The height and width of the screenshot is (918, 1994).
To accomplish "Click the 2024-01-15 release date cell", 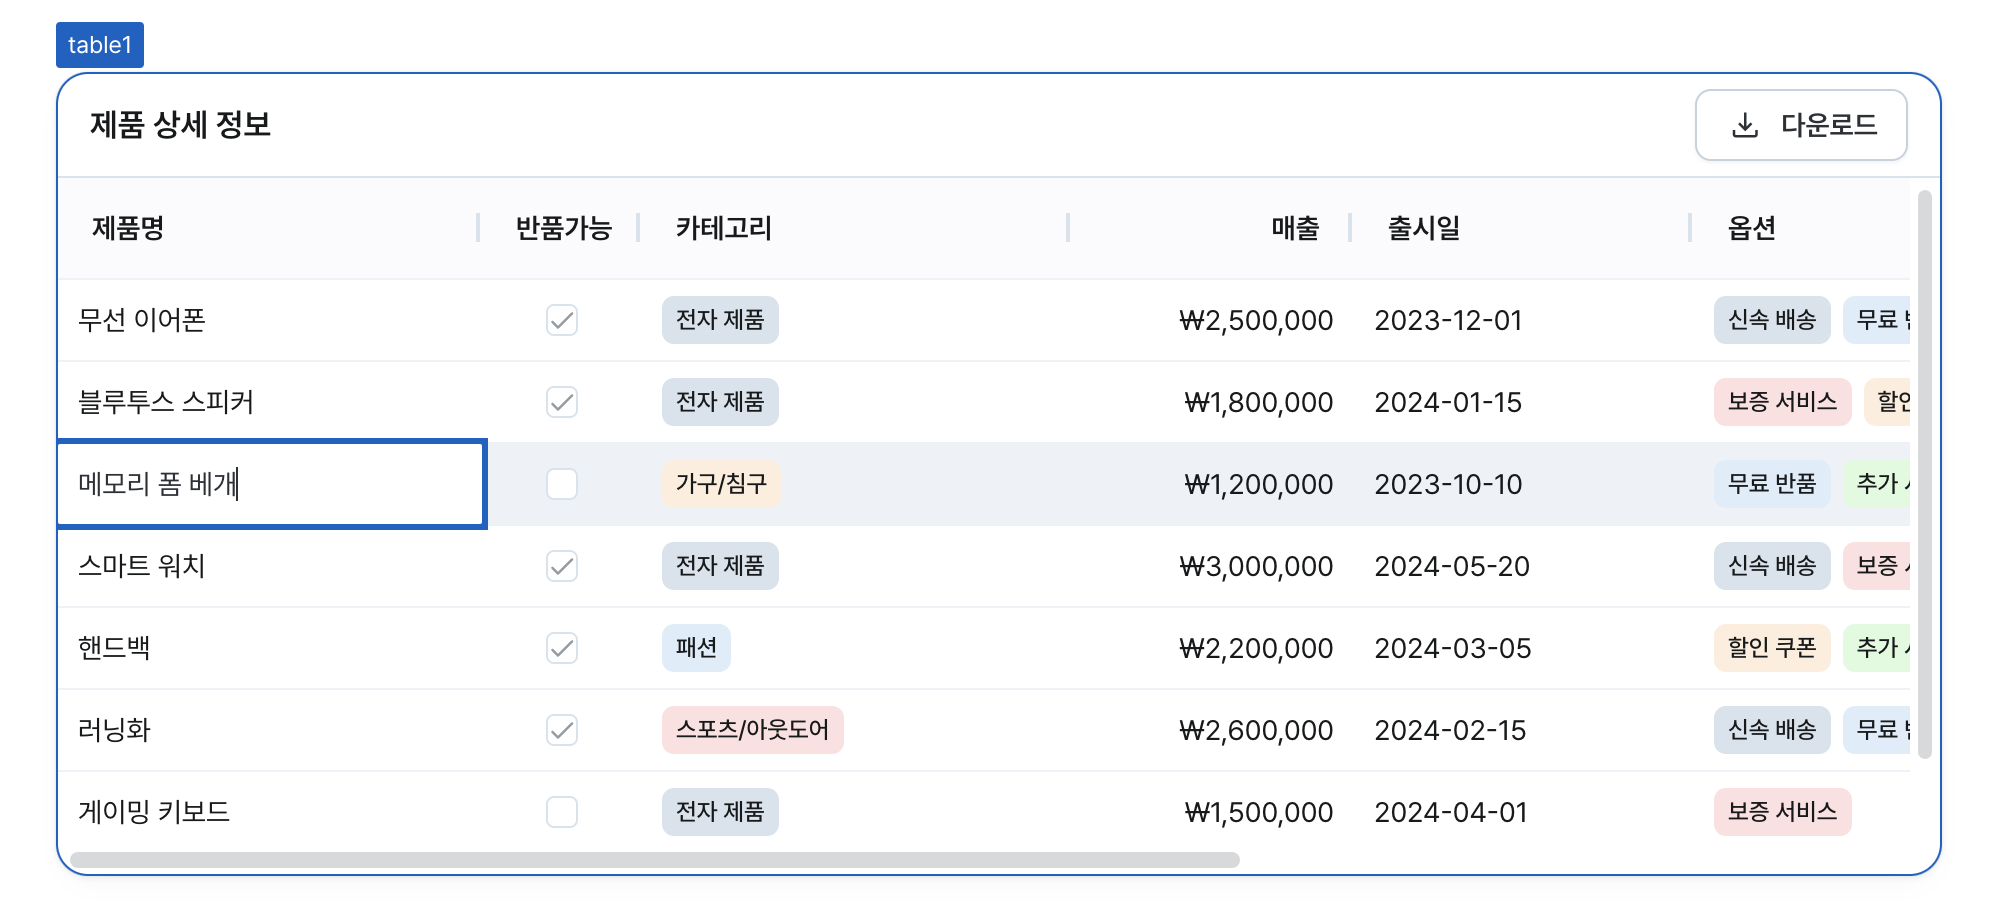I will pyautogui.click(x=1448, y=402).
